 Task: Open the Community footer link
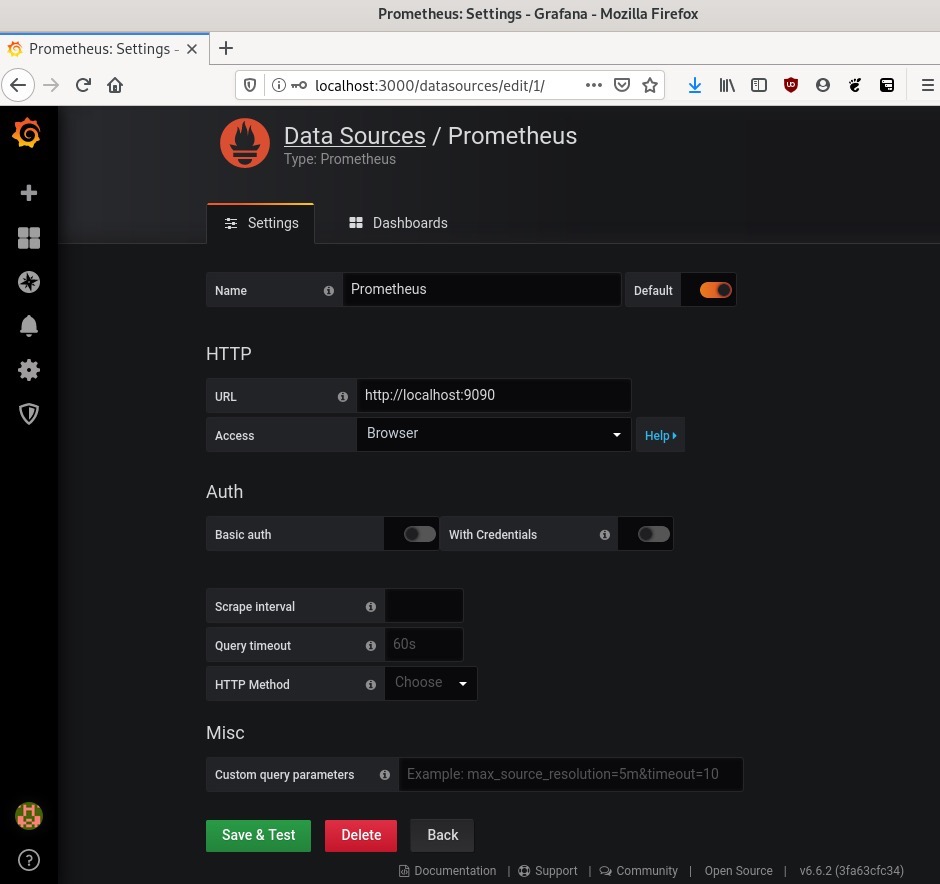click(x=638, y=871)
